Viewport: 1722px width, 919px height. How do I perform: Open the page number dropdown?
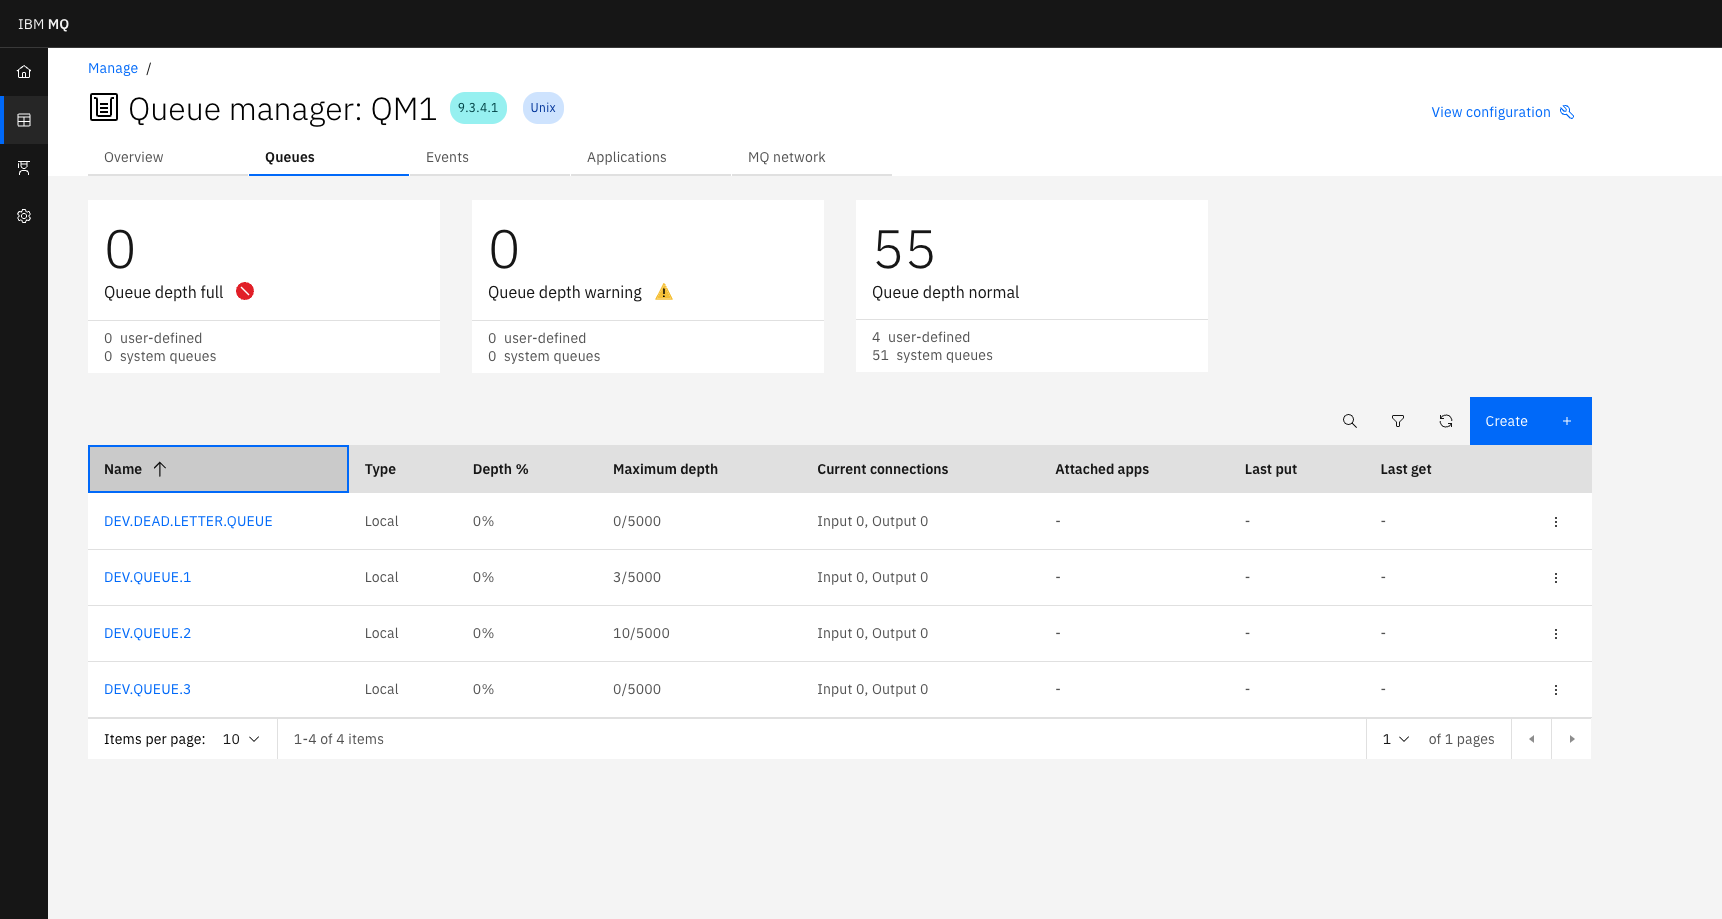point(1393,738)
